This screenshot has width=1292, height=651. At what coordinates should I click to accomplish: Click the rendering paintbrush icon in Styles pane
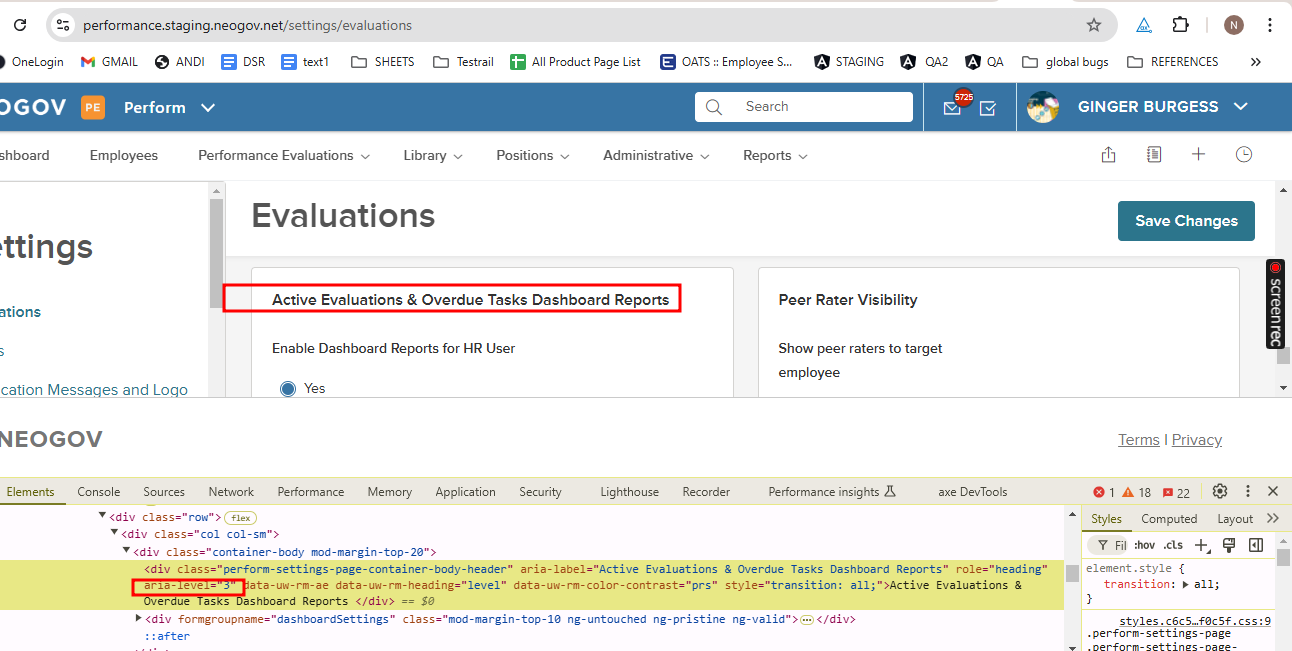(x=1229, y=545)
